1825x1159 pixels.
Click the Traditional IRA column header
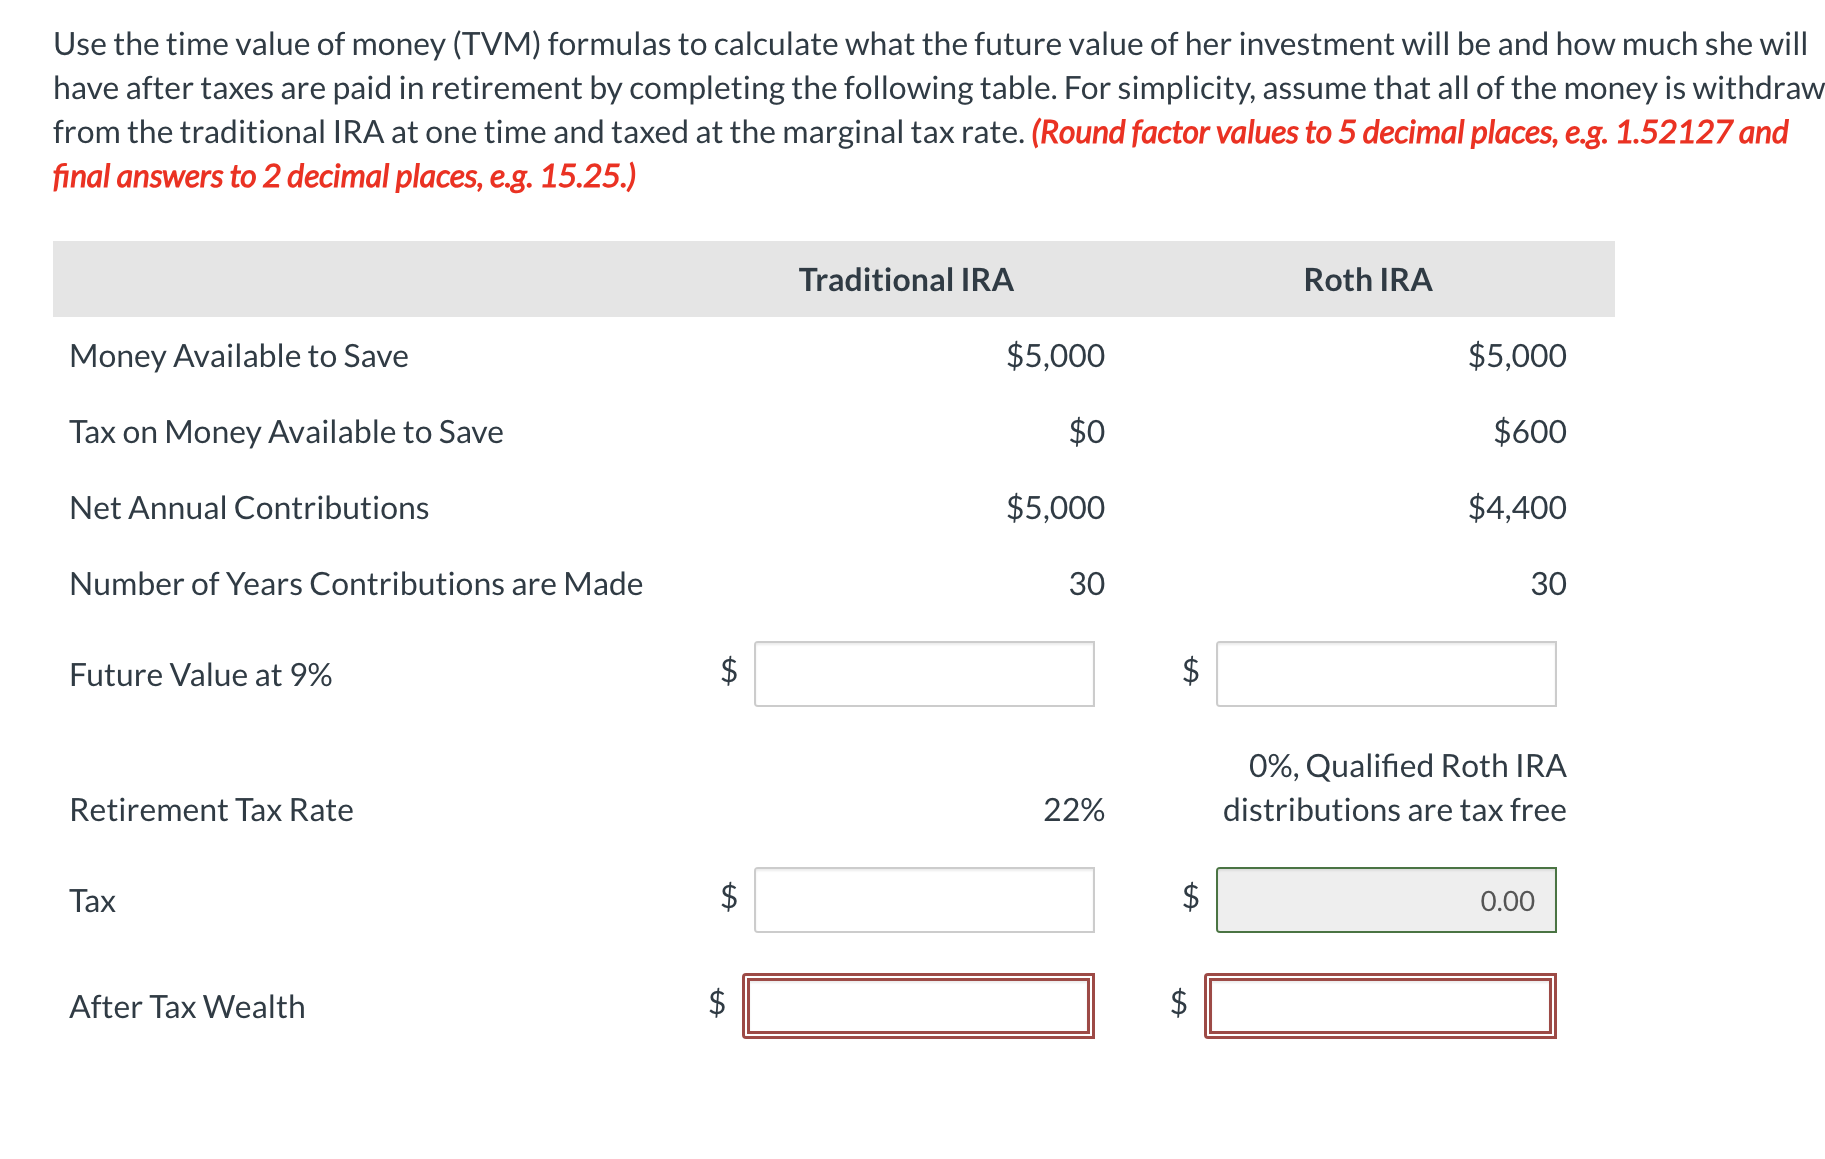tap(906, 280)
